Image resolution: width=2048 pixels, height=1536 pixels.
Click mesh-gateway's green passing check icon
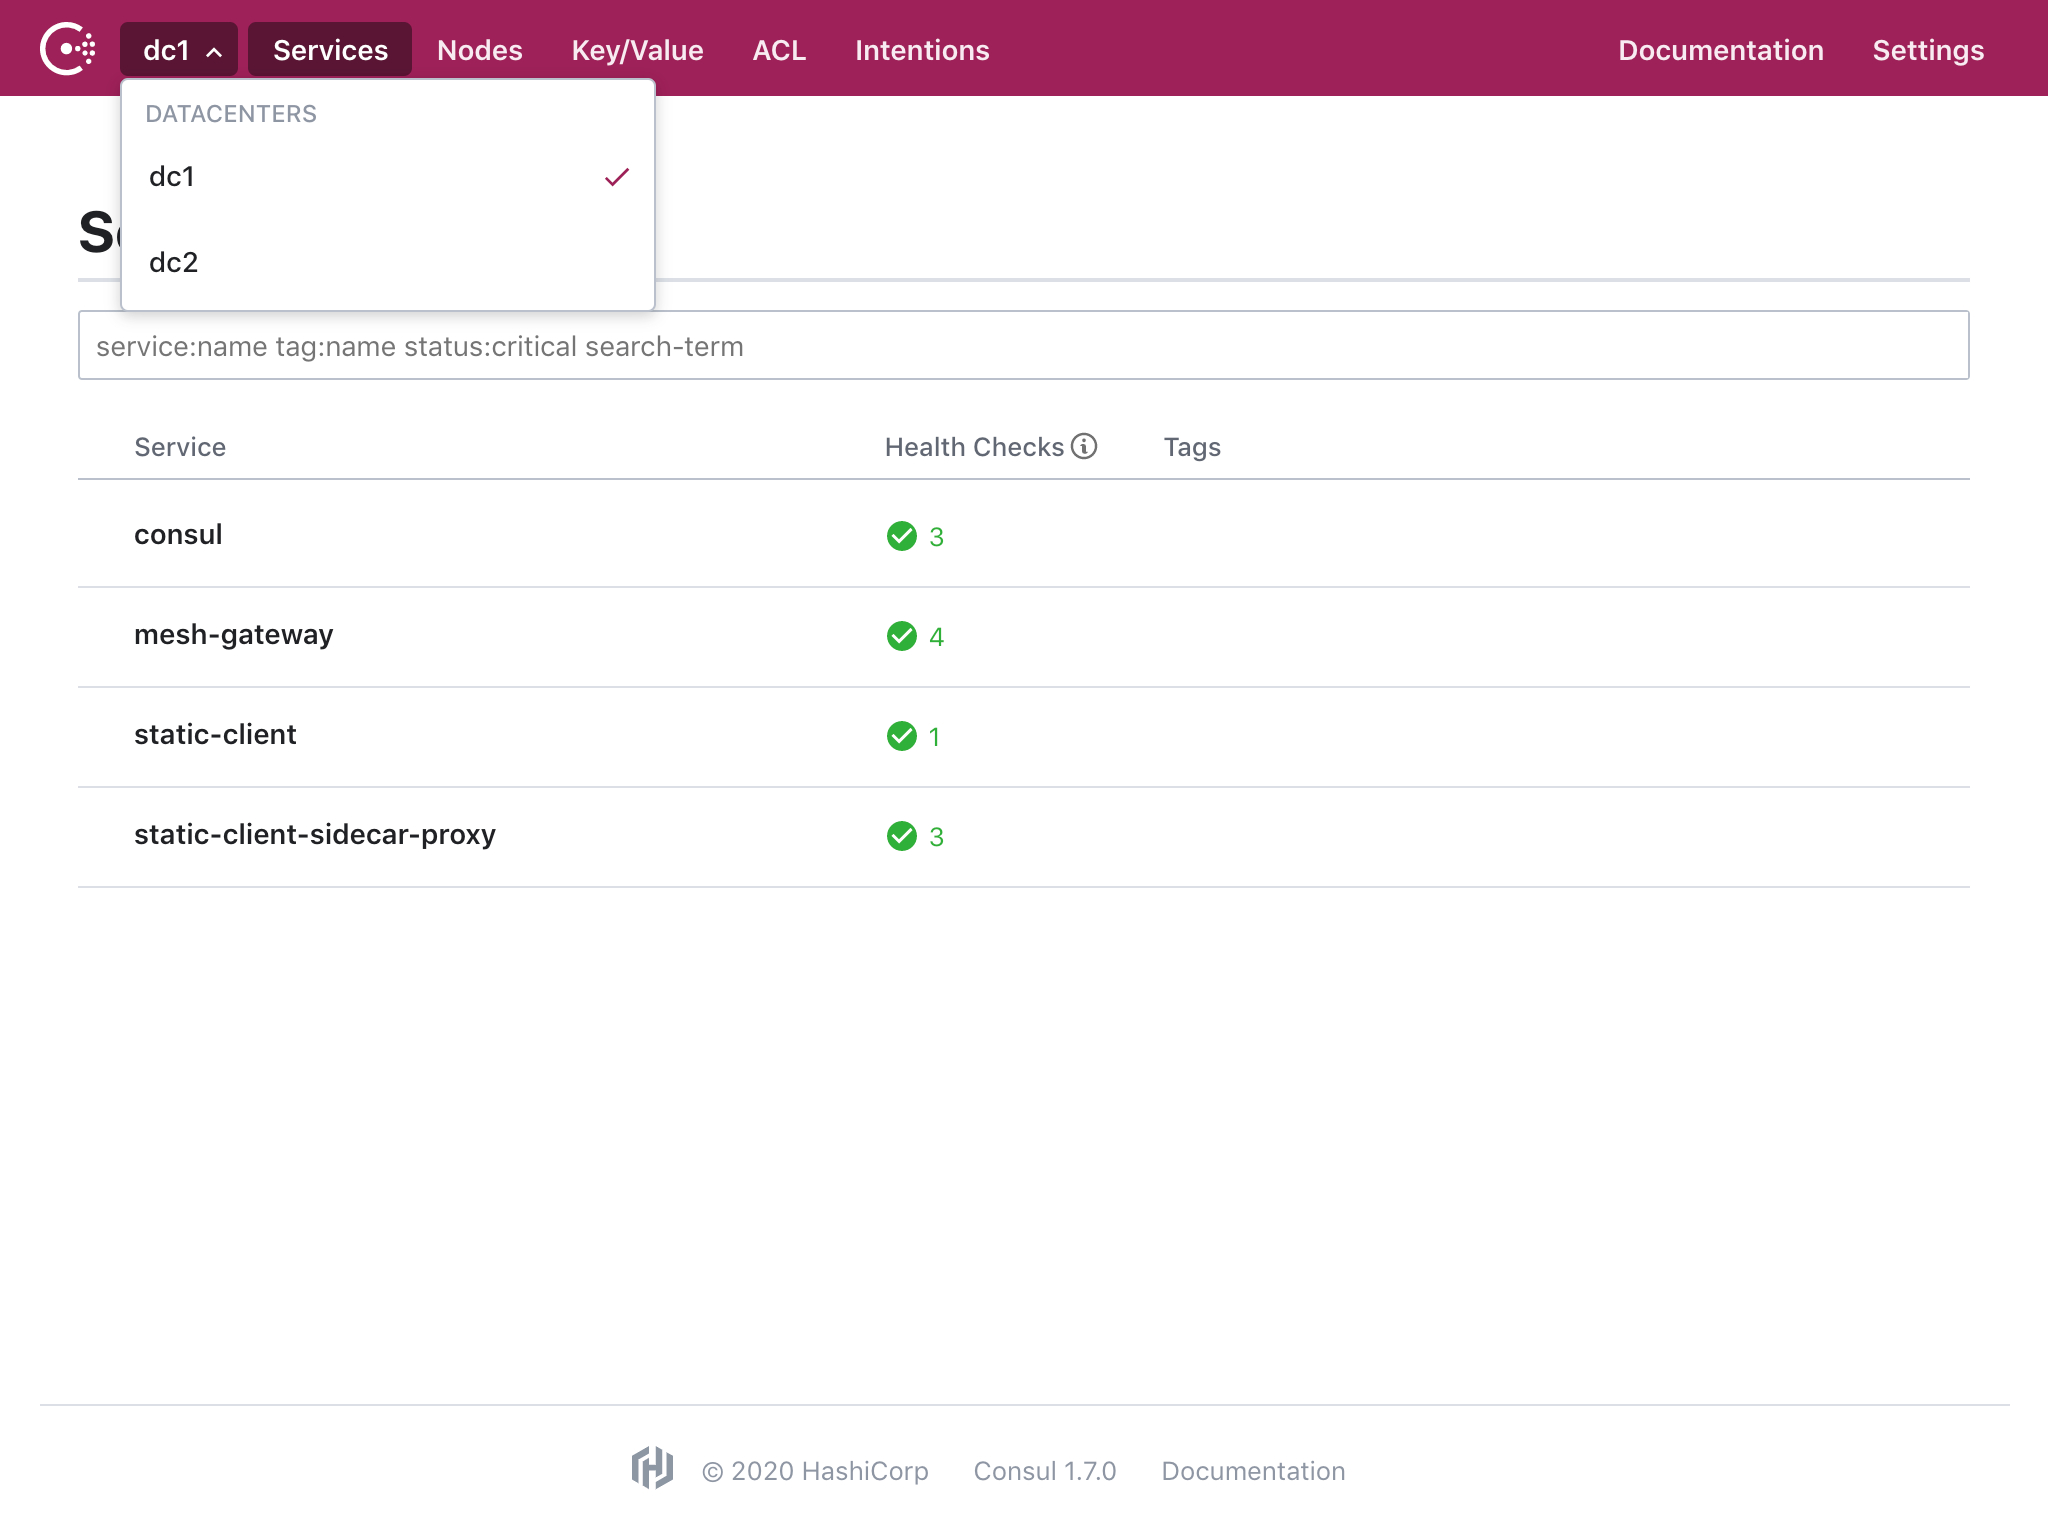click(x=902, y=636)
